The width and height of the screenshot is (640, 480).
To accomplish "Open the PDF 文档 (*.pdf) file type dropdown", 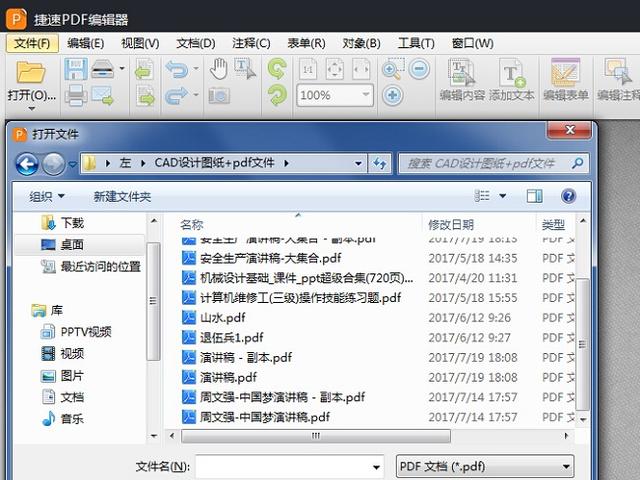I will click(x=485, y=466).
